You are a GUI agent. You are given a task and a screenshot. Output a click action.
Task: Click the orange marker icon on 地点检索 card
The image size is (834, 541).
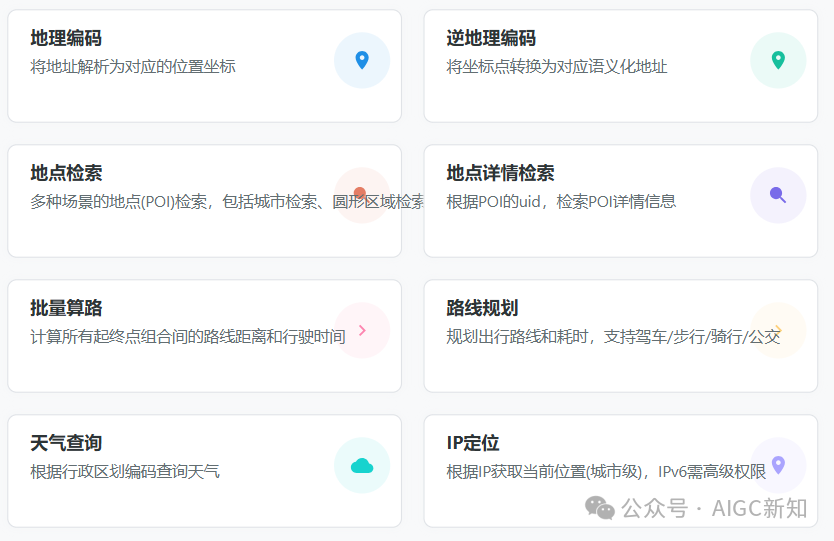tap(360, 193)
